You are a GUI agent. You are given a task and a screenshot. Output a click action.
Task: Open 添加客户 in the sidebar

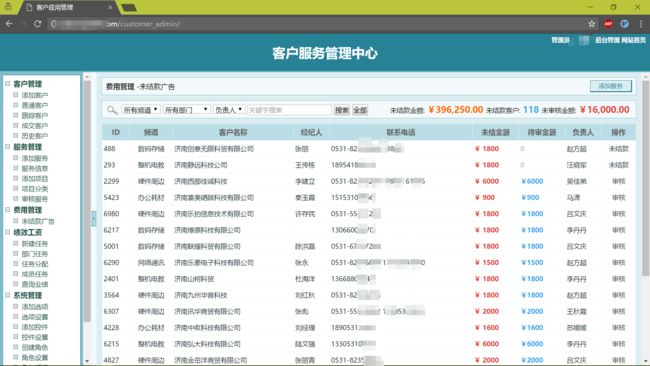(35, 95)
